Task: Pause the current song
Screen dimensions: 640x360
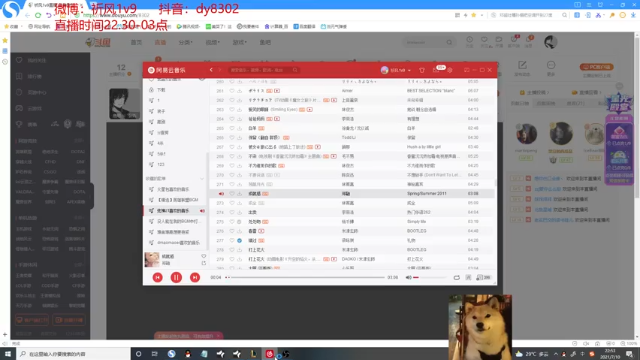Action: (x=176, y=278)
